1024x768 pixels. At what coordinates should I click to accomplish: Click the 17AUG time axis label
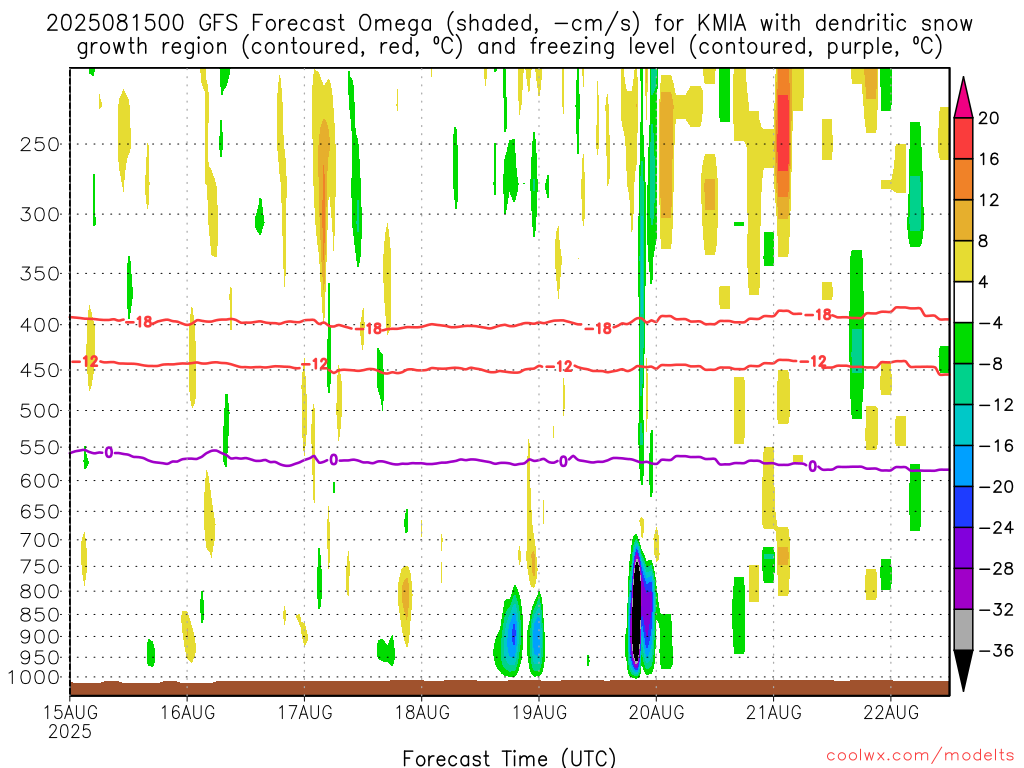tap(305, 712)
